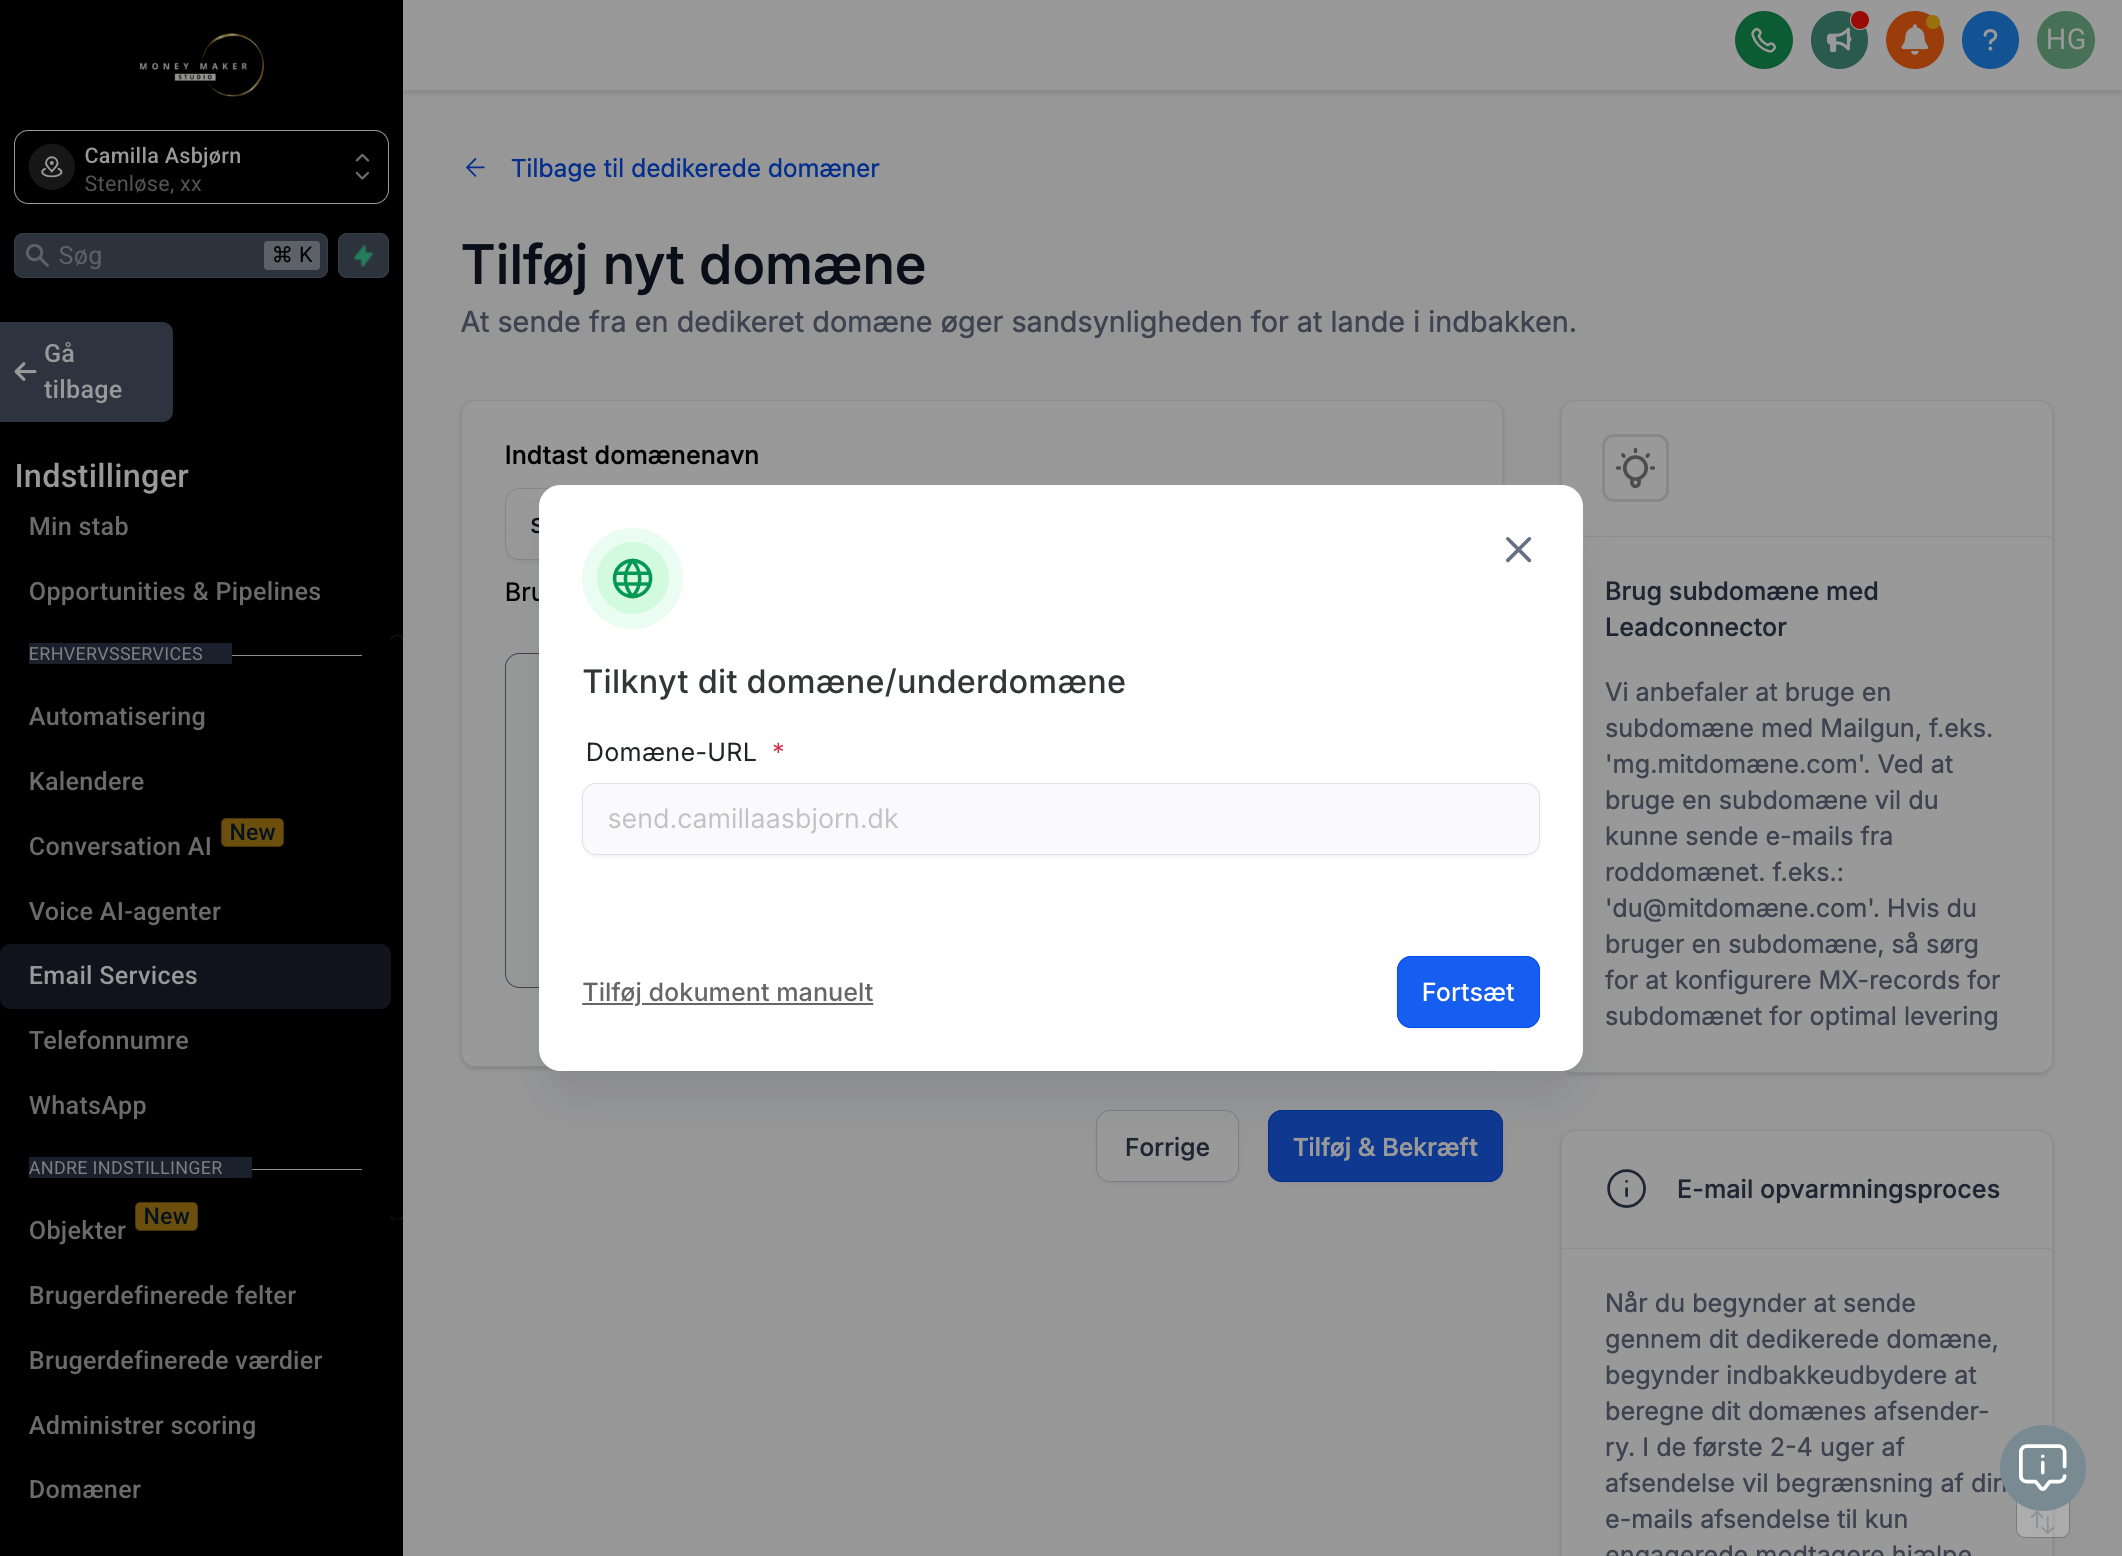Open the megaphone announcements icon

coord(1839,40)
